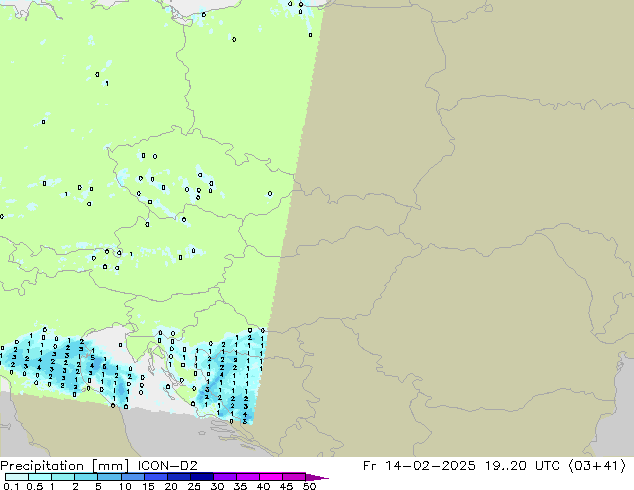The image size is (634, 490).
Task: Click the 'ICON-D2' model label
Action: coord(168,466)
